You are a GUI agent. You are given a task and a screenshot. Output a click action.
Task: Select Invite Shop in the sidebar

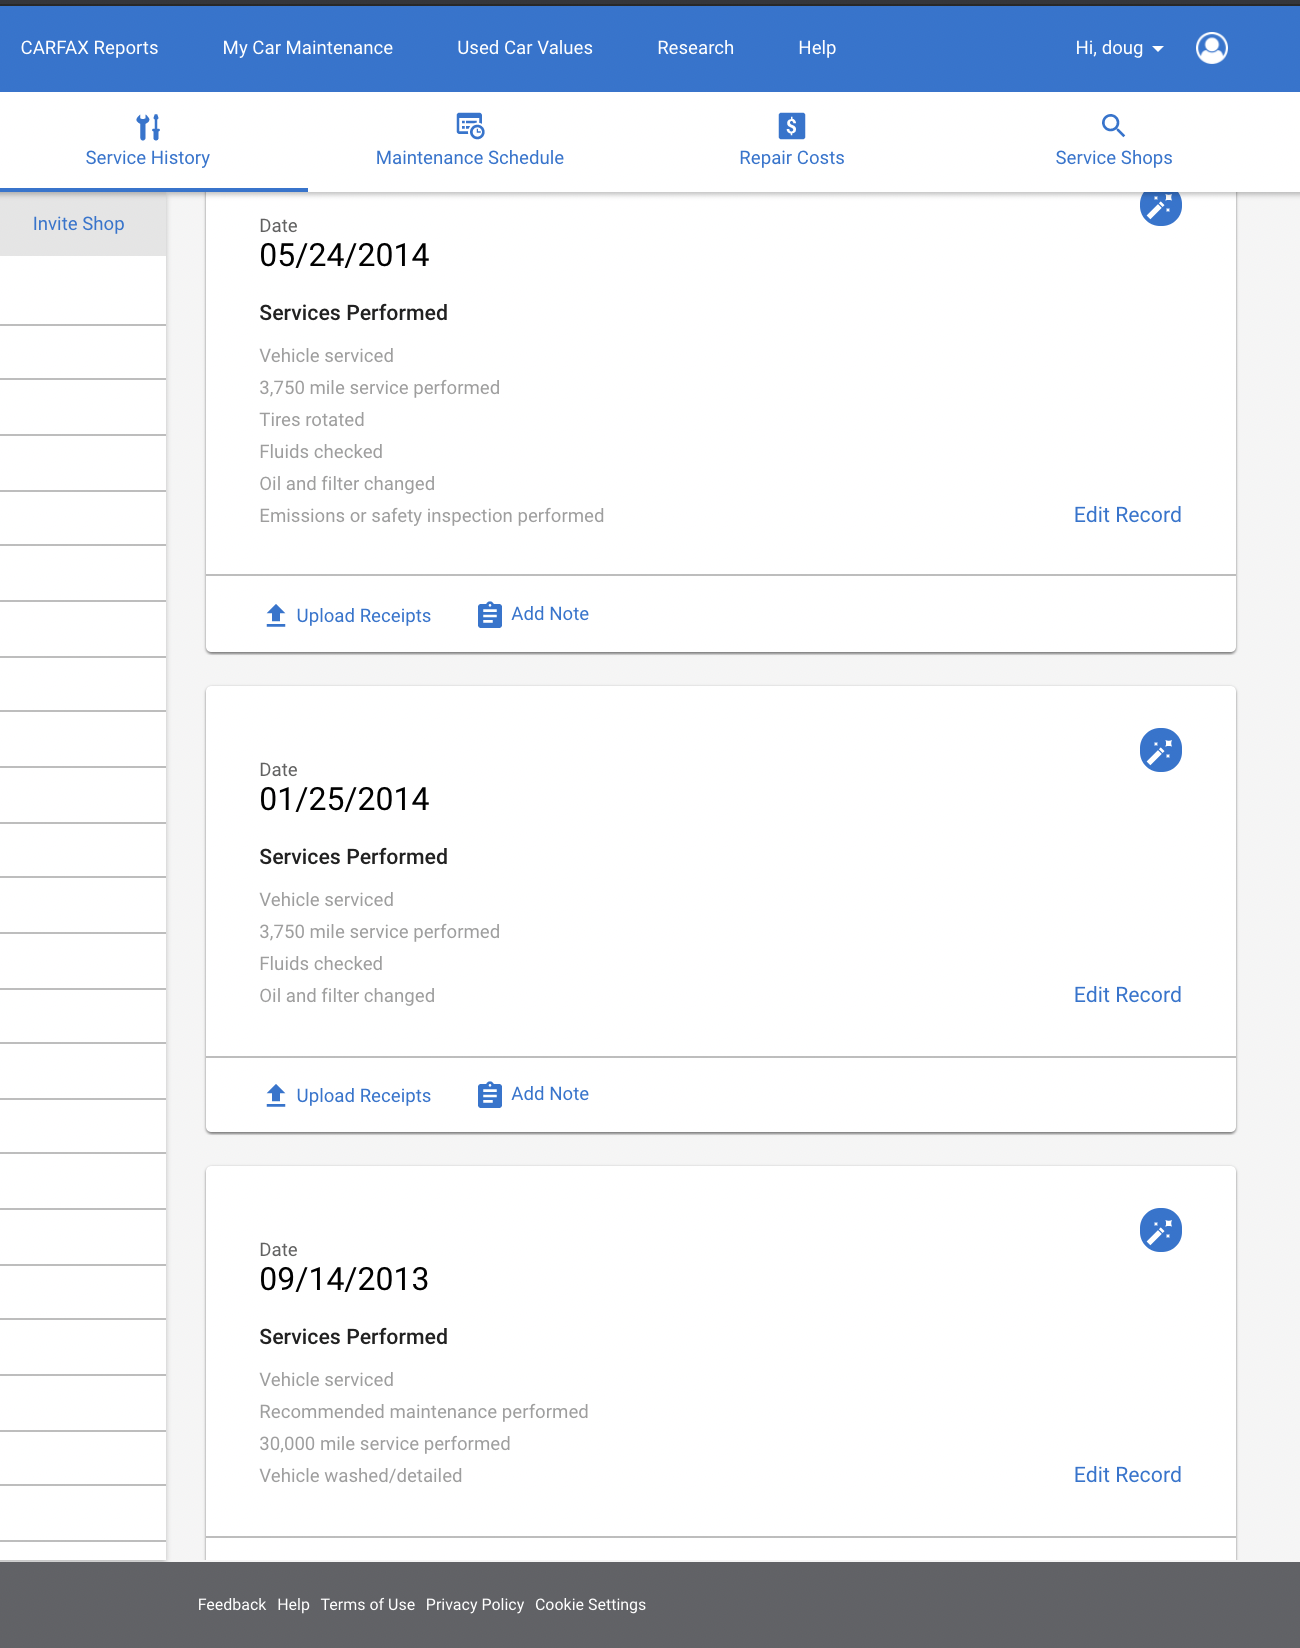78,224
